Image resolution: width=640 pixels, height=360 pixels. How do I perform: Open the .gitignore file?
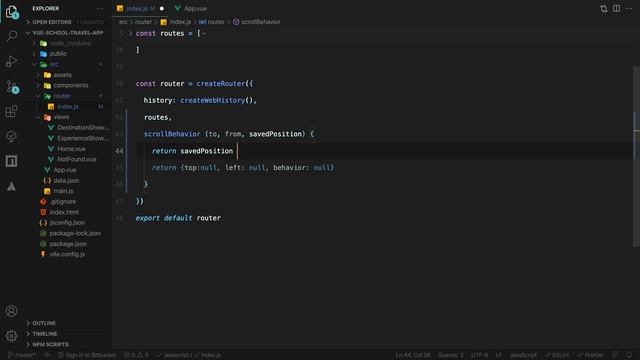pos(63,202)
